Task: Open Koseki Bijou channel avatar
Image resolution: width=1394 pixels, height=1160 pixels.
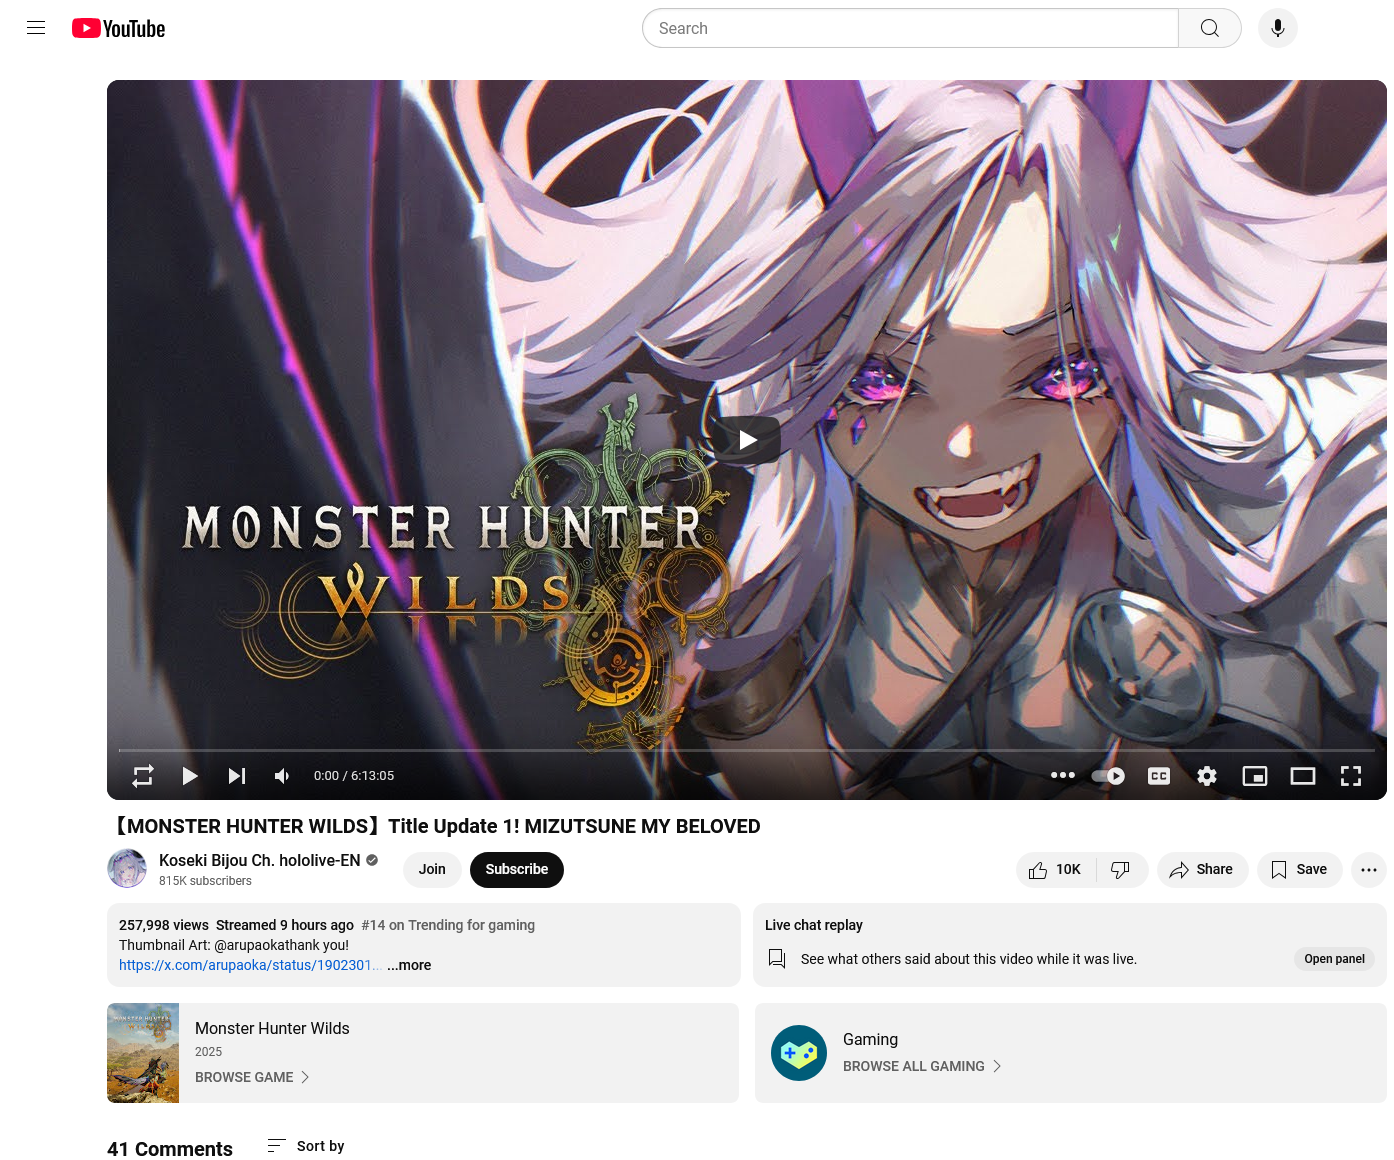Action: coord(127,868)
